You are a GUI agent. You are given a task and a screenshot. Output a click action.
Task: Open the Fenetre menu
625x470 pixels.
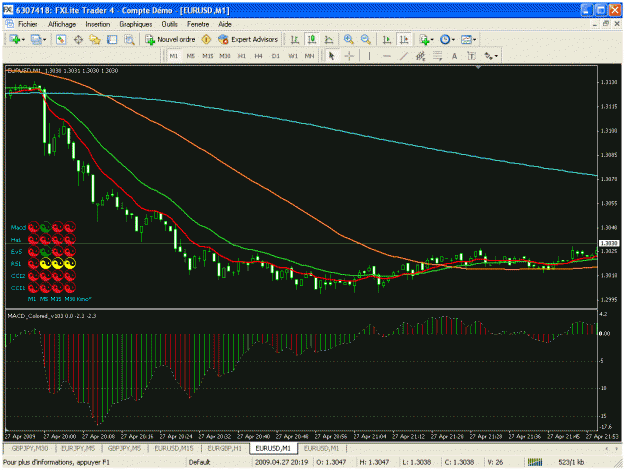click(198, 24)
